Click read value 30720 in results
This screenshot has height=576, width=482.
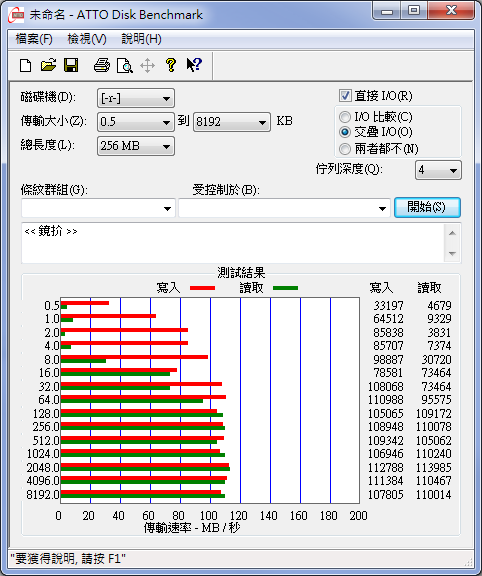[436, 360]
